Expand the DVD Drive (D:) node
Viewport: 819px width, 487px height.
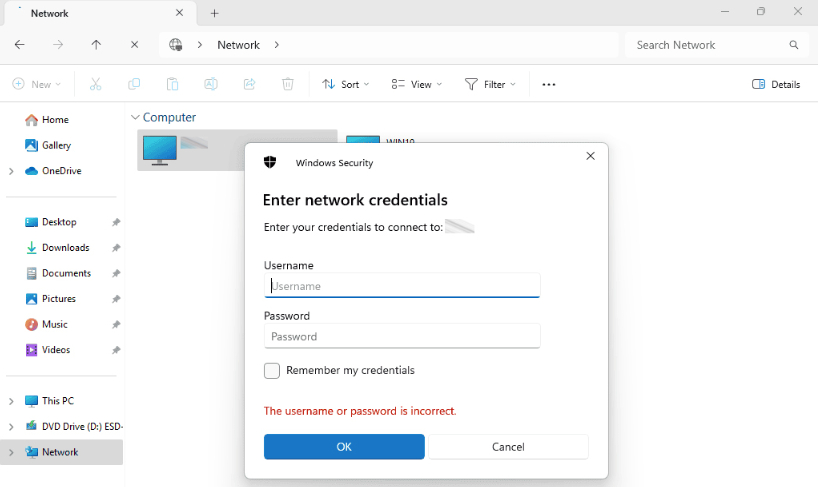(x=11, y=427)
